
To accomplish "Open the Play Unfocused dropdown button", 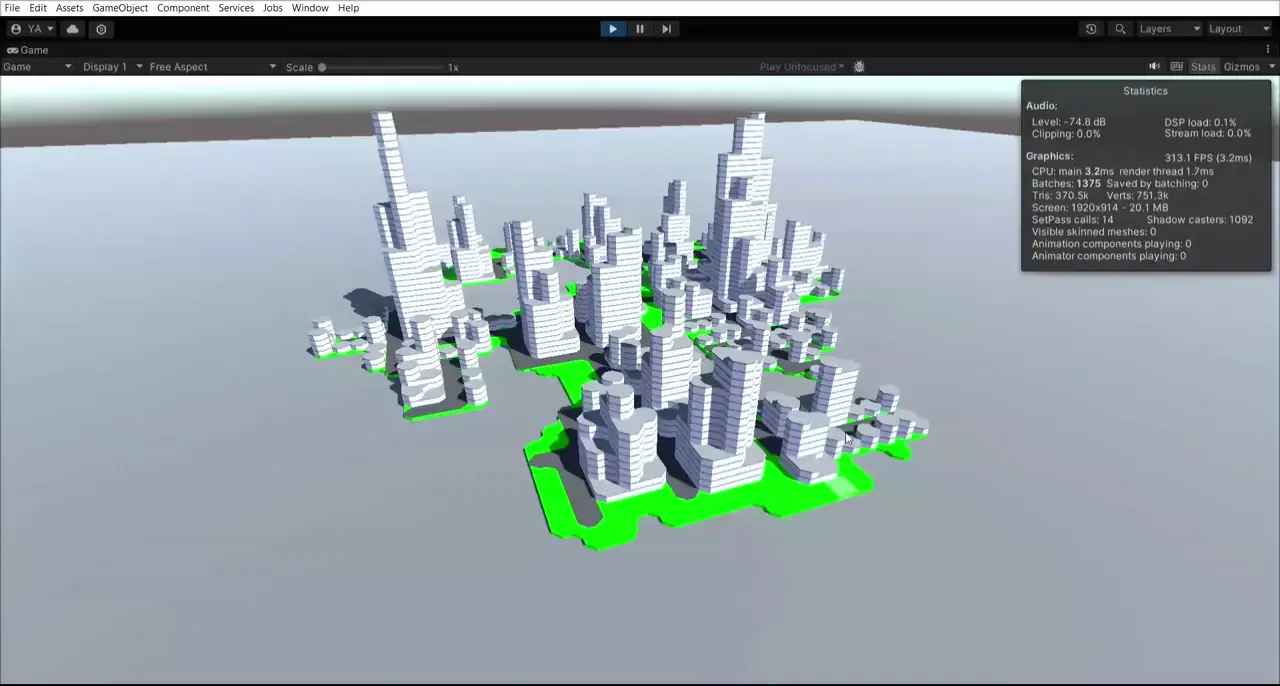I will pos(800,66).
